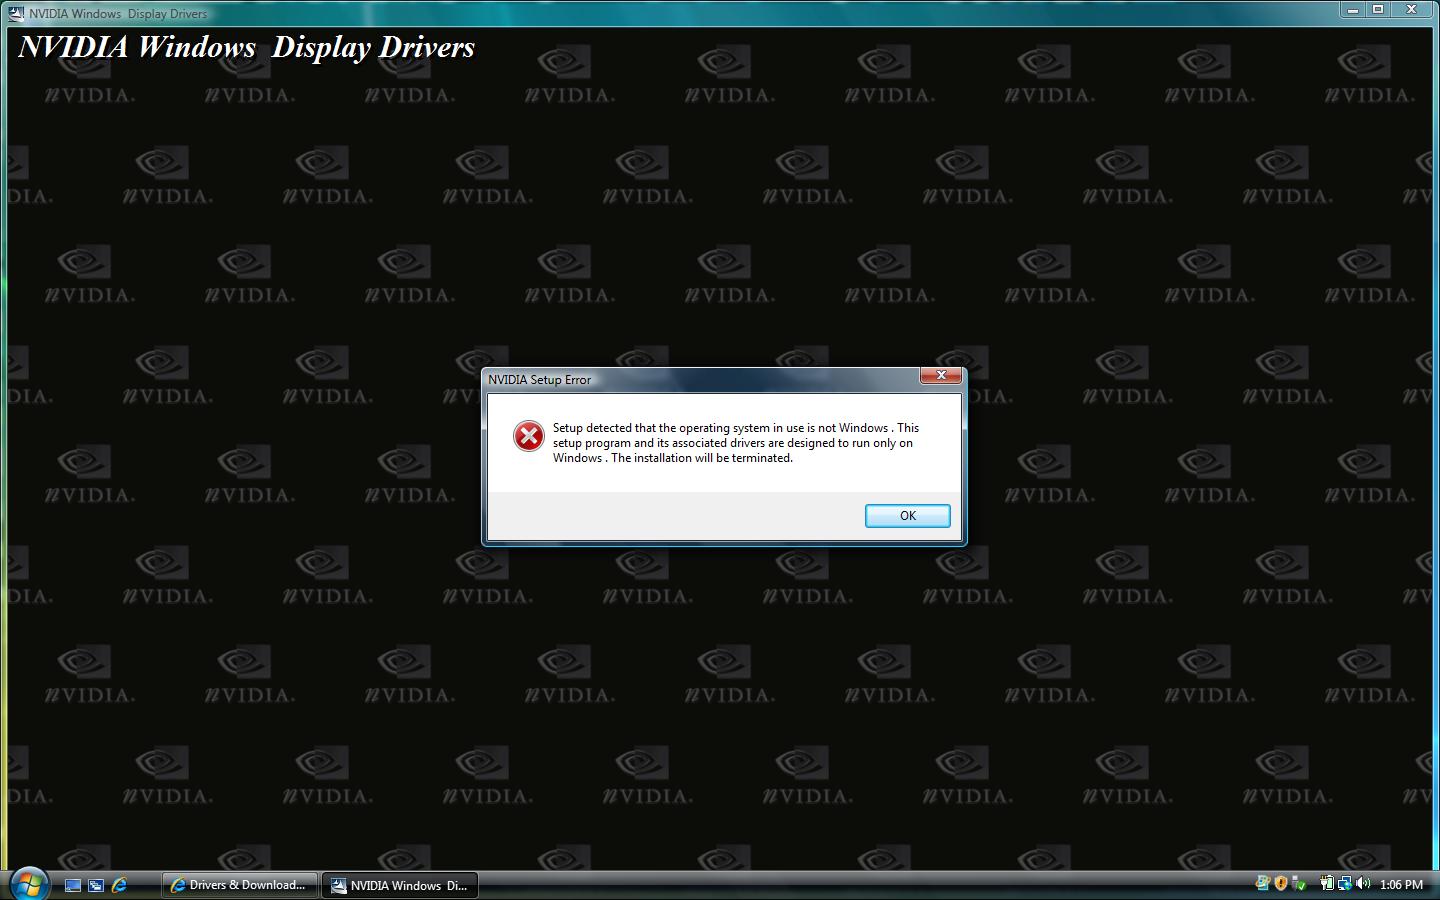Open the battery power tray icon

click(x=1327, y=884)
